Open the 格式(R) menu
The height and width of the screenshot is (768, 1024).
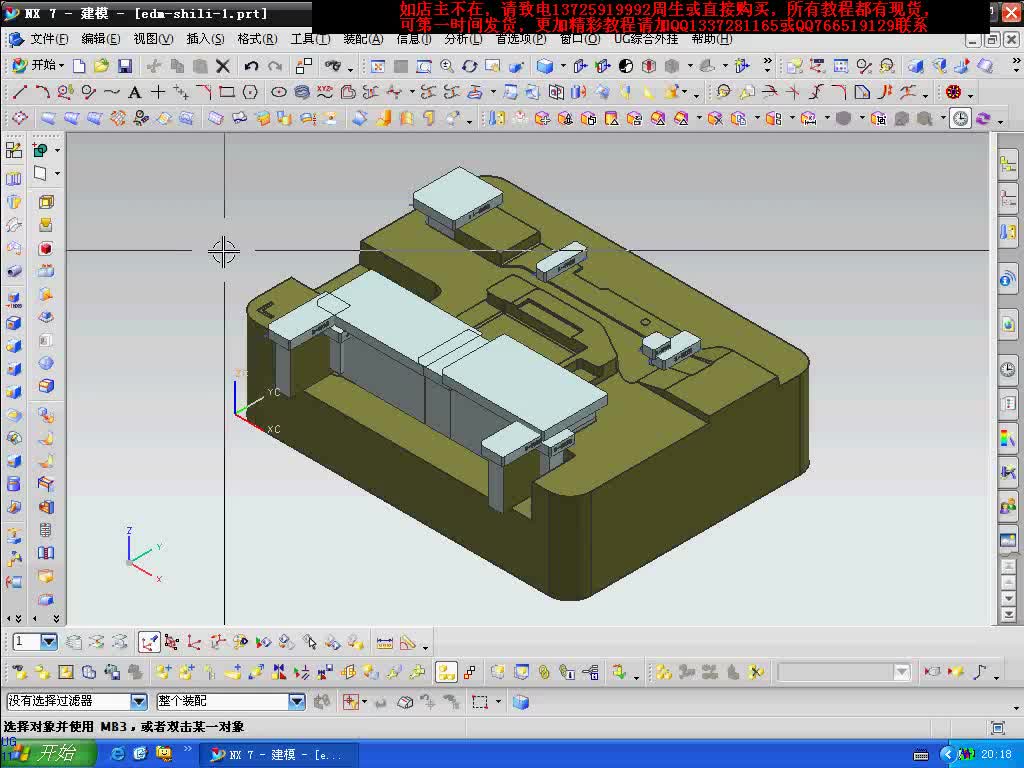(x=257, y=39)
